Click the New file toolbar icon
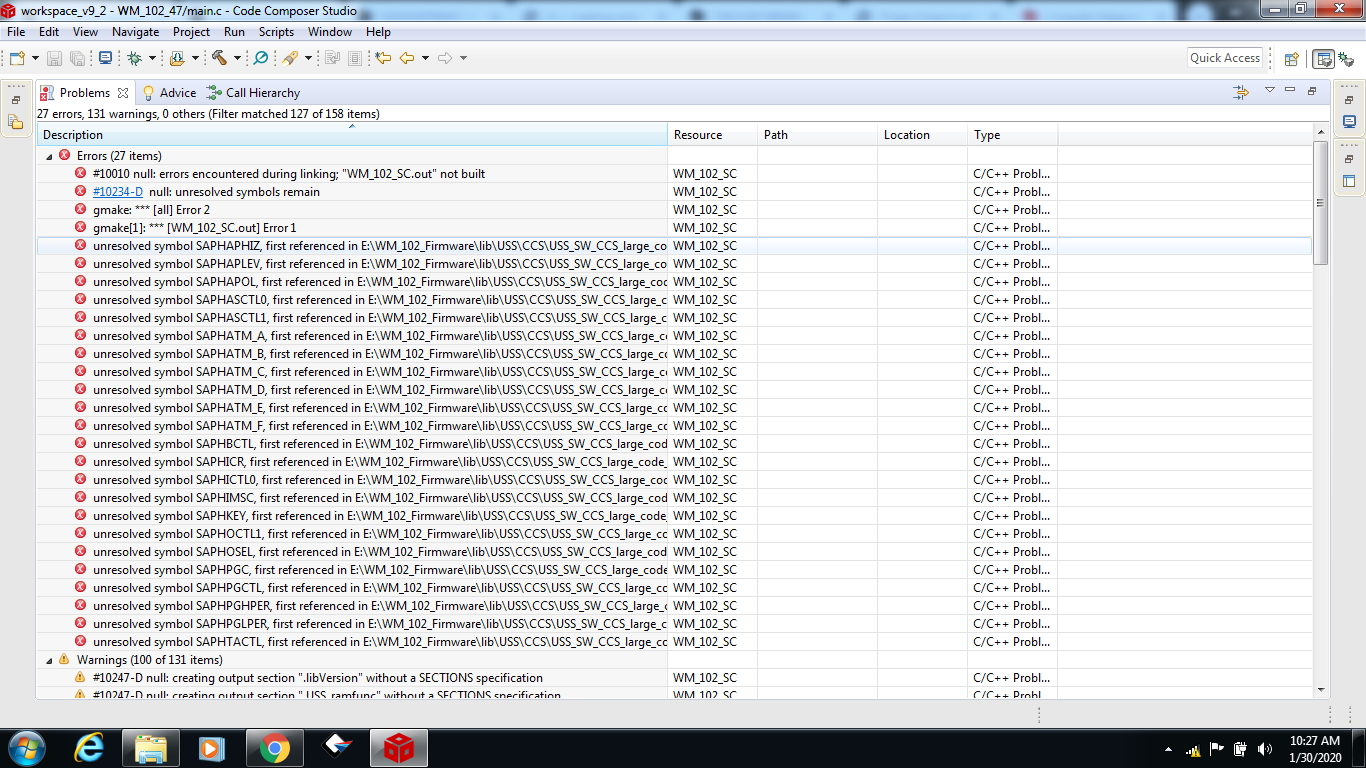The height and width of the screenshot is (768, 1366). [15, 58]
